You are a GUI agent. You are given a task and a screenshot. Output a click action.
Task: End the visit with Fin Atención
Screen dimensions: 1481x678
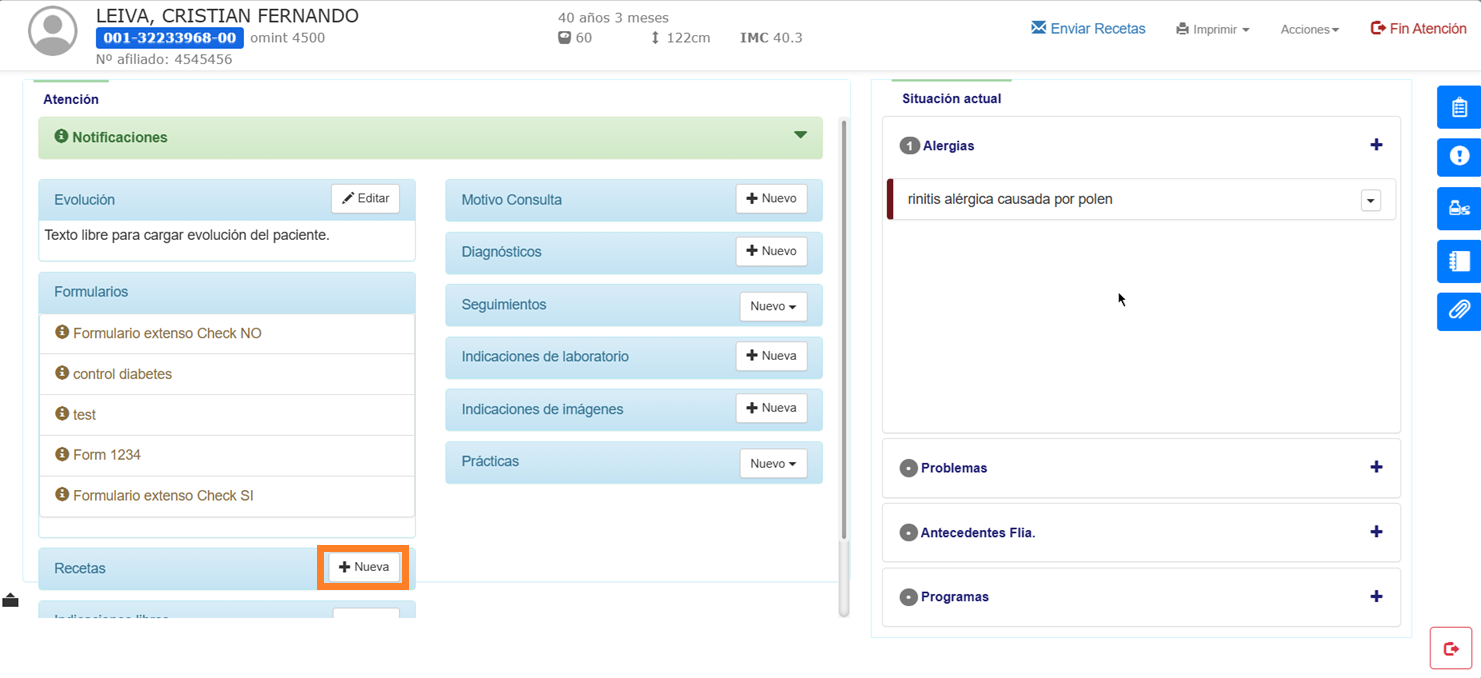click(1418, 29)
